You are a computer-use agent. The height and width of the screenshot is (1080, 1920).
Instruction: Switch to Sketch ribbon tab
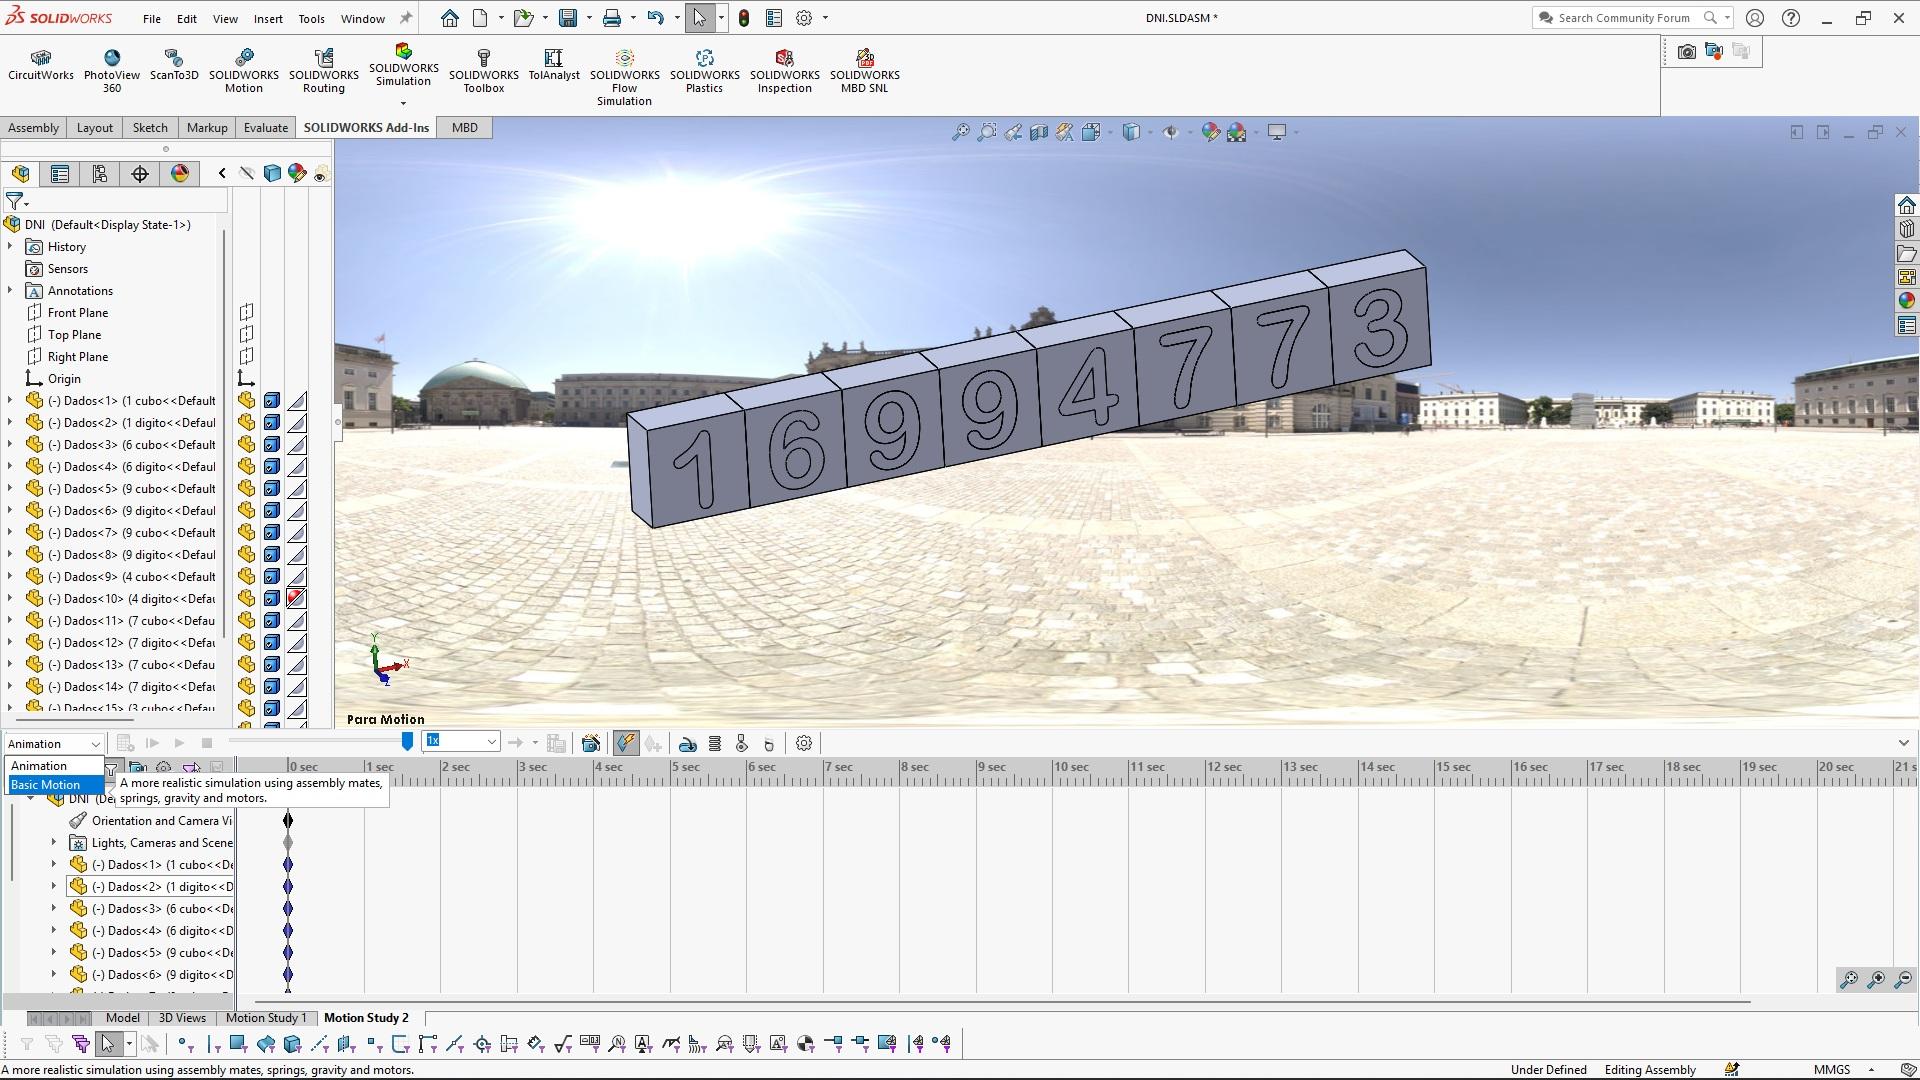click(x=150, y=127)
